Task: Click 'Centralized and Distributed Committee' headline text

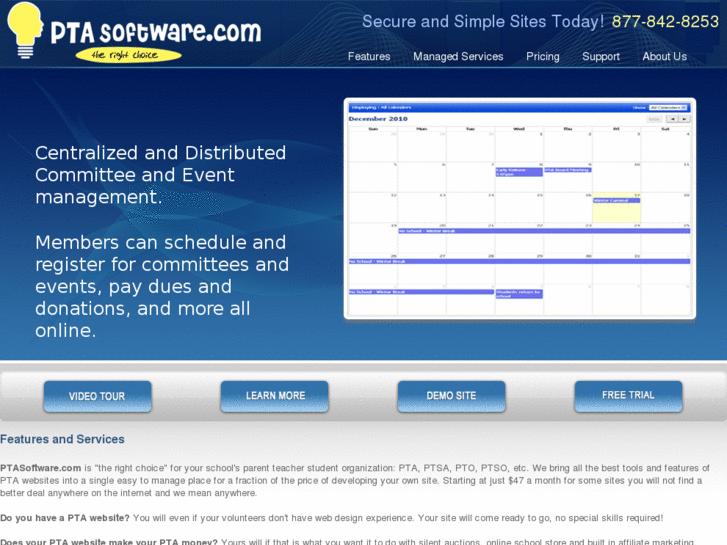Action: pos(160,175)
